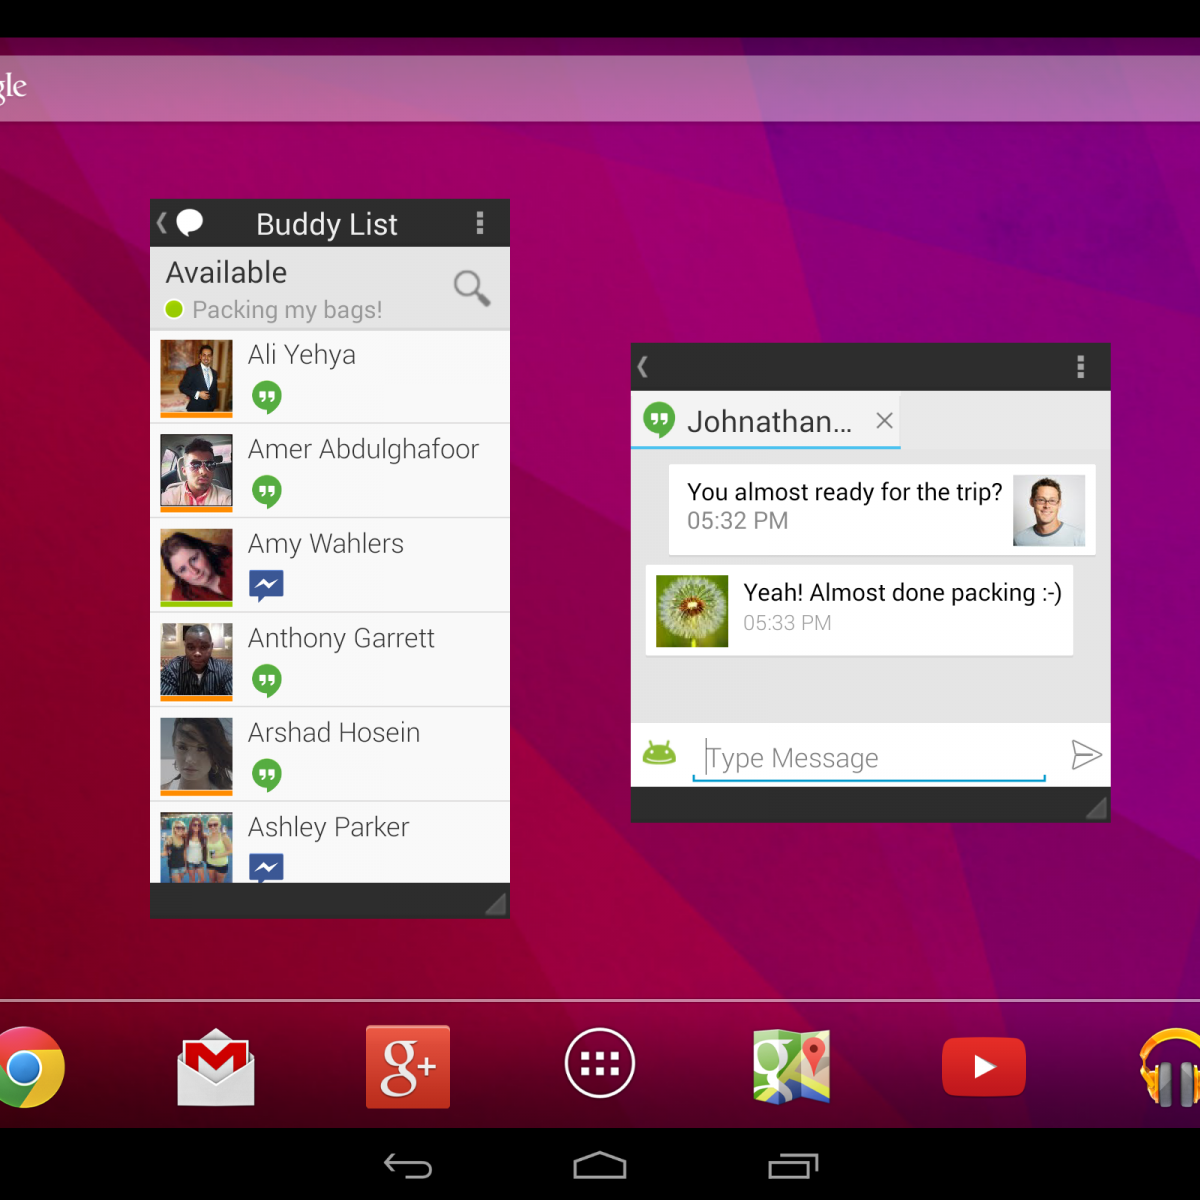Tap the Android home navigation button
The image size is (1200, 1200).
(x=600, y=1166)
